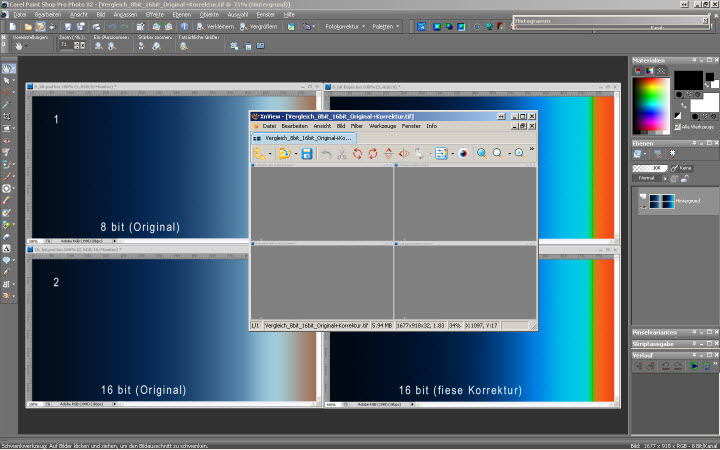720x450 pixels.
Task: Click the undo arrow in XnView toolbar
Action: click(x=325, y=153)
